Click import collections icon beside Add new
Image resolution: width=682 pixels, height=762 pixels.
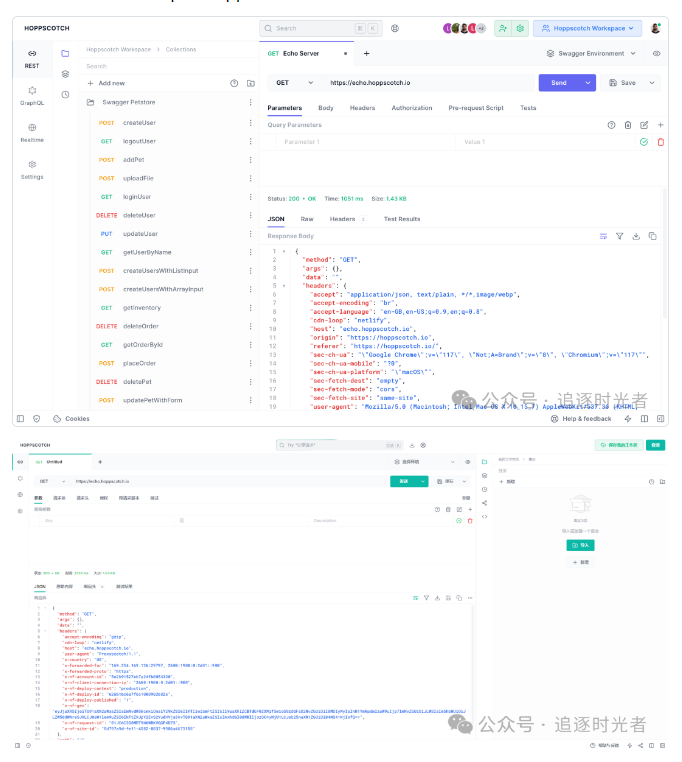[251, 83]
